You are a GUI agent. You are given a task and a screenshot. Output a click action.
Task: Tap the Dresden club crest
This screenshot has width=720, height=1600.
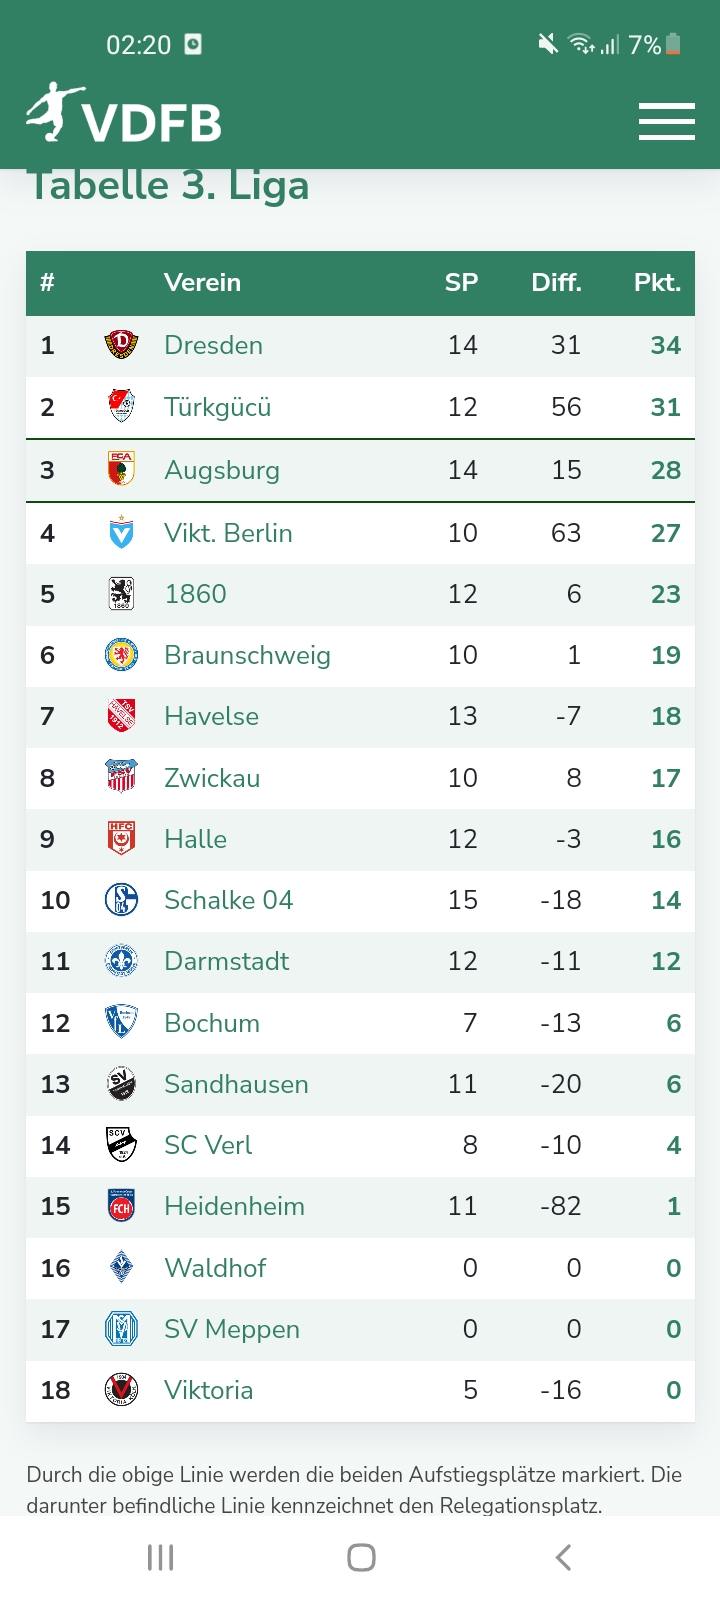pos(121,345)
